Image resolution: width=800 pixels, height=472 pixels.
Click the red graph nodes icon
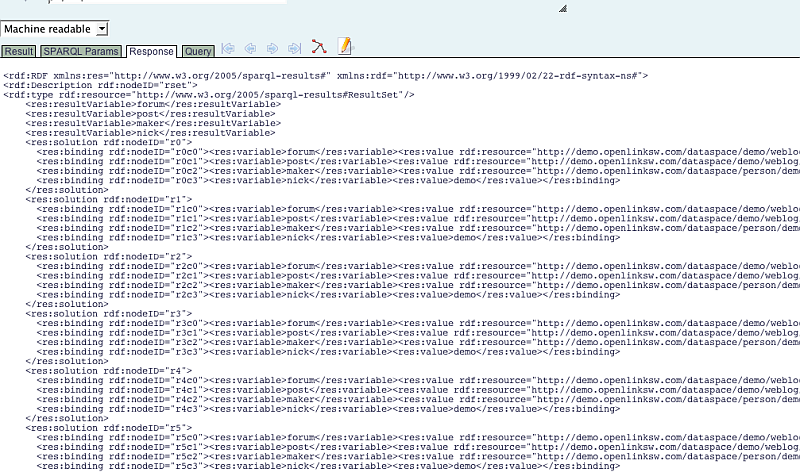pos(319,47)
